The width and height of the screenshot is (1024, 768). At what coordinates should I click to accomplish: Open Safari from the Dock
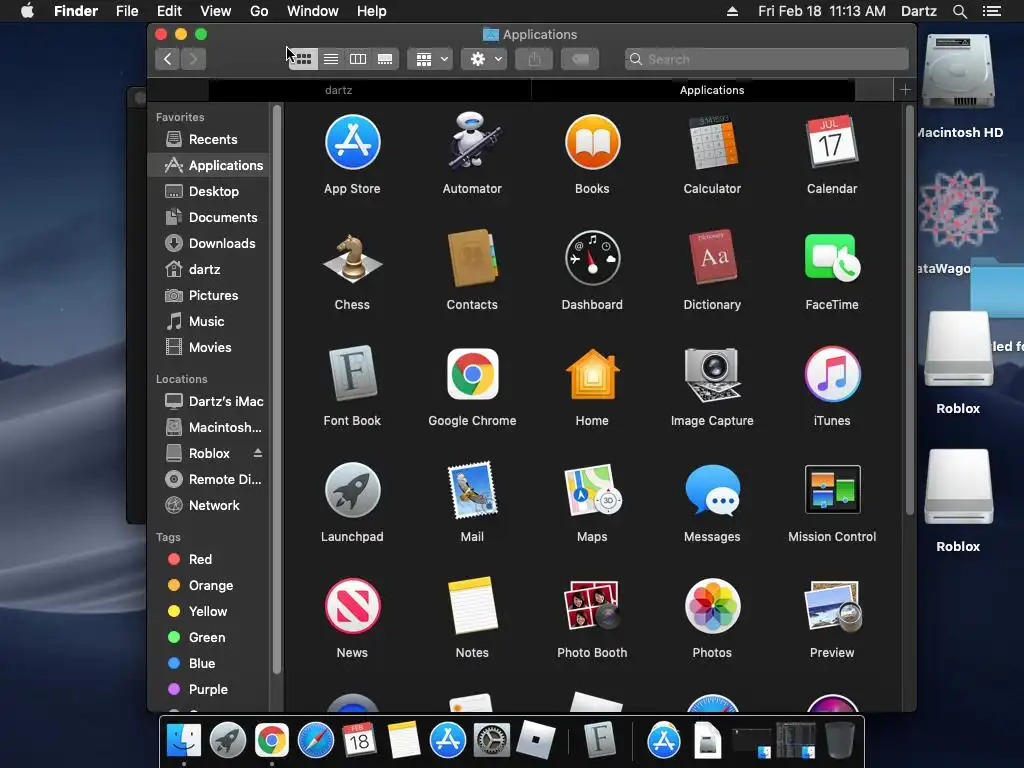coord(316,741)
